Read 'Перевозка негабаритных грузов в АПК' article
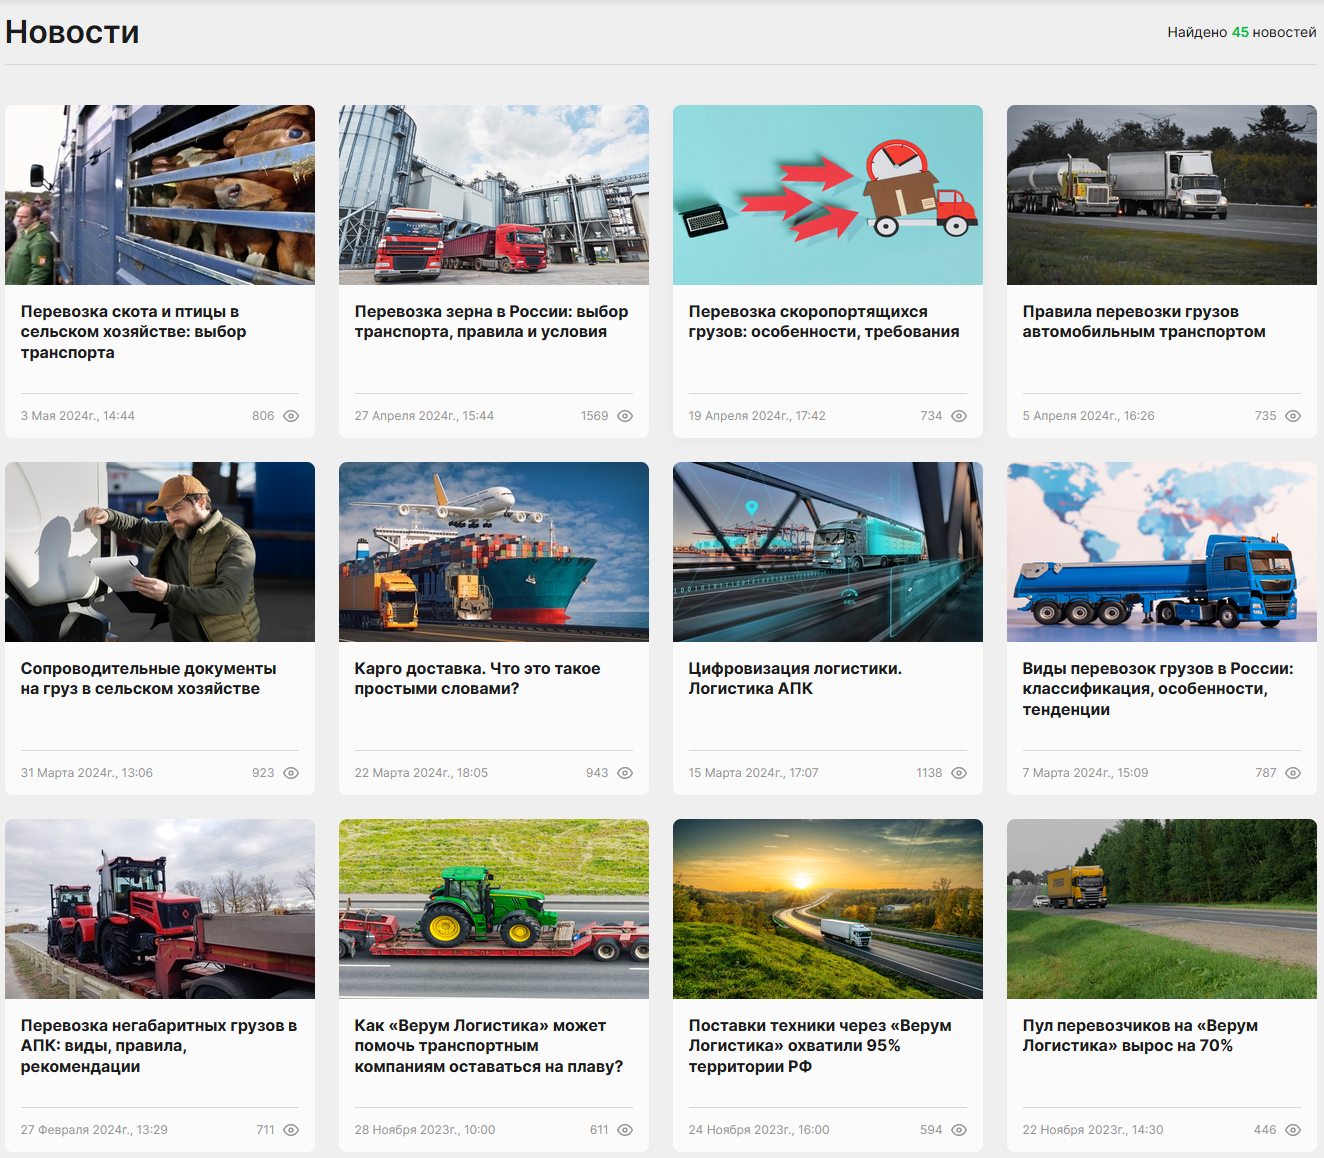 159,1046
